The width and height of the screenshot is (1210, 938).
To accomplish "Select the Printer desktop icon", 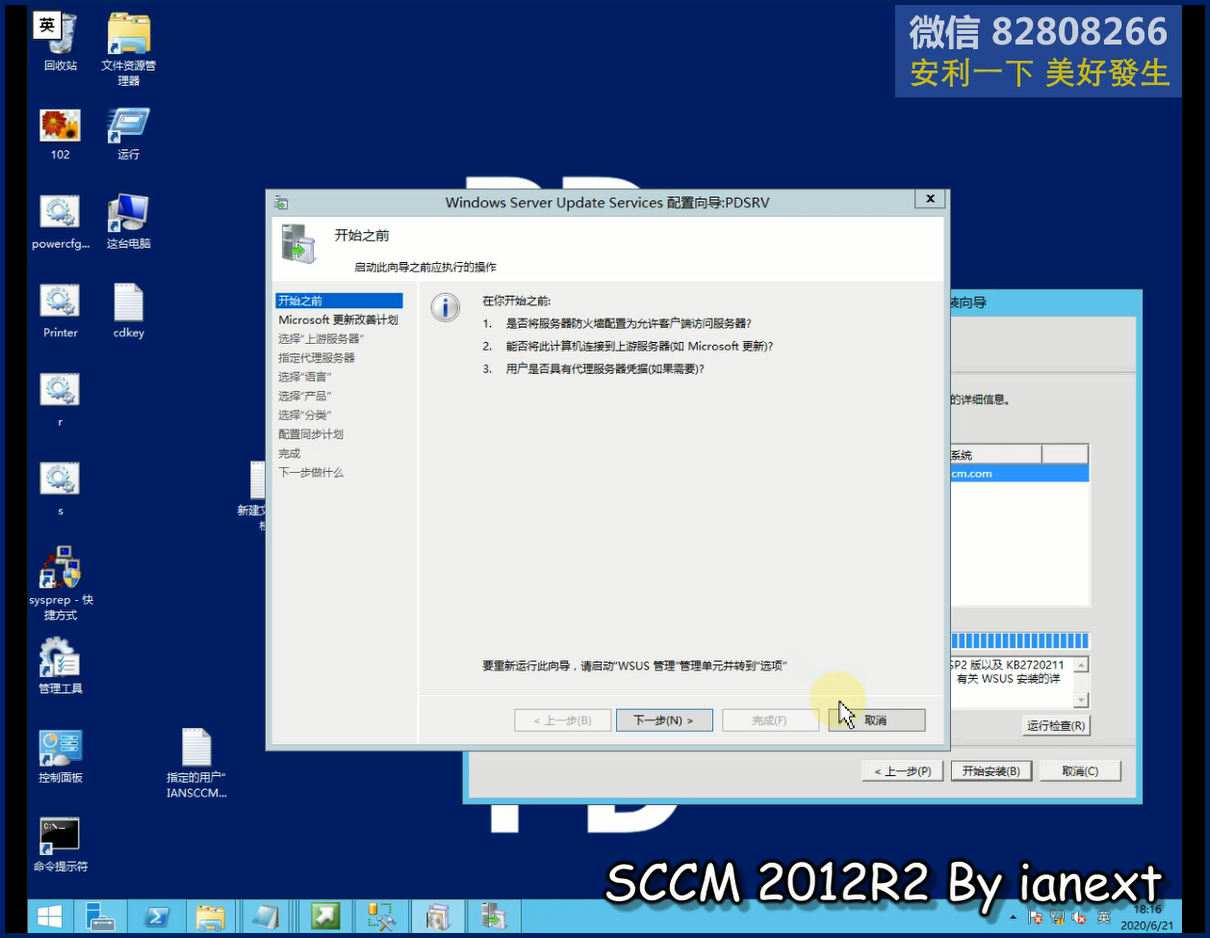I will point(60,311).
